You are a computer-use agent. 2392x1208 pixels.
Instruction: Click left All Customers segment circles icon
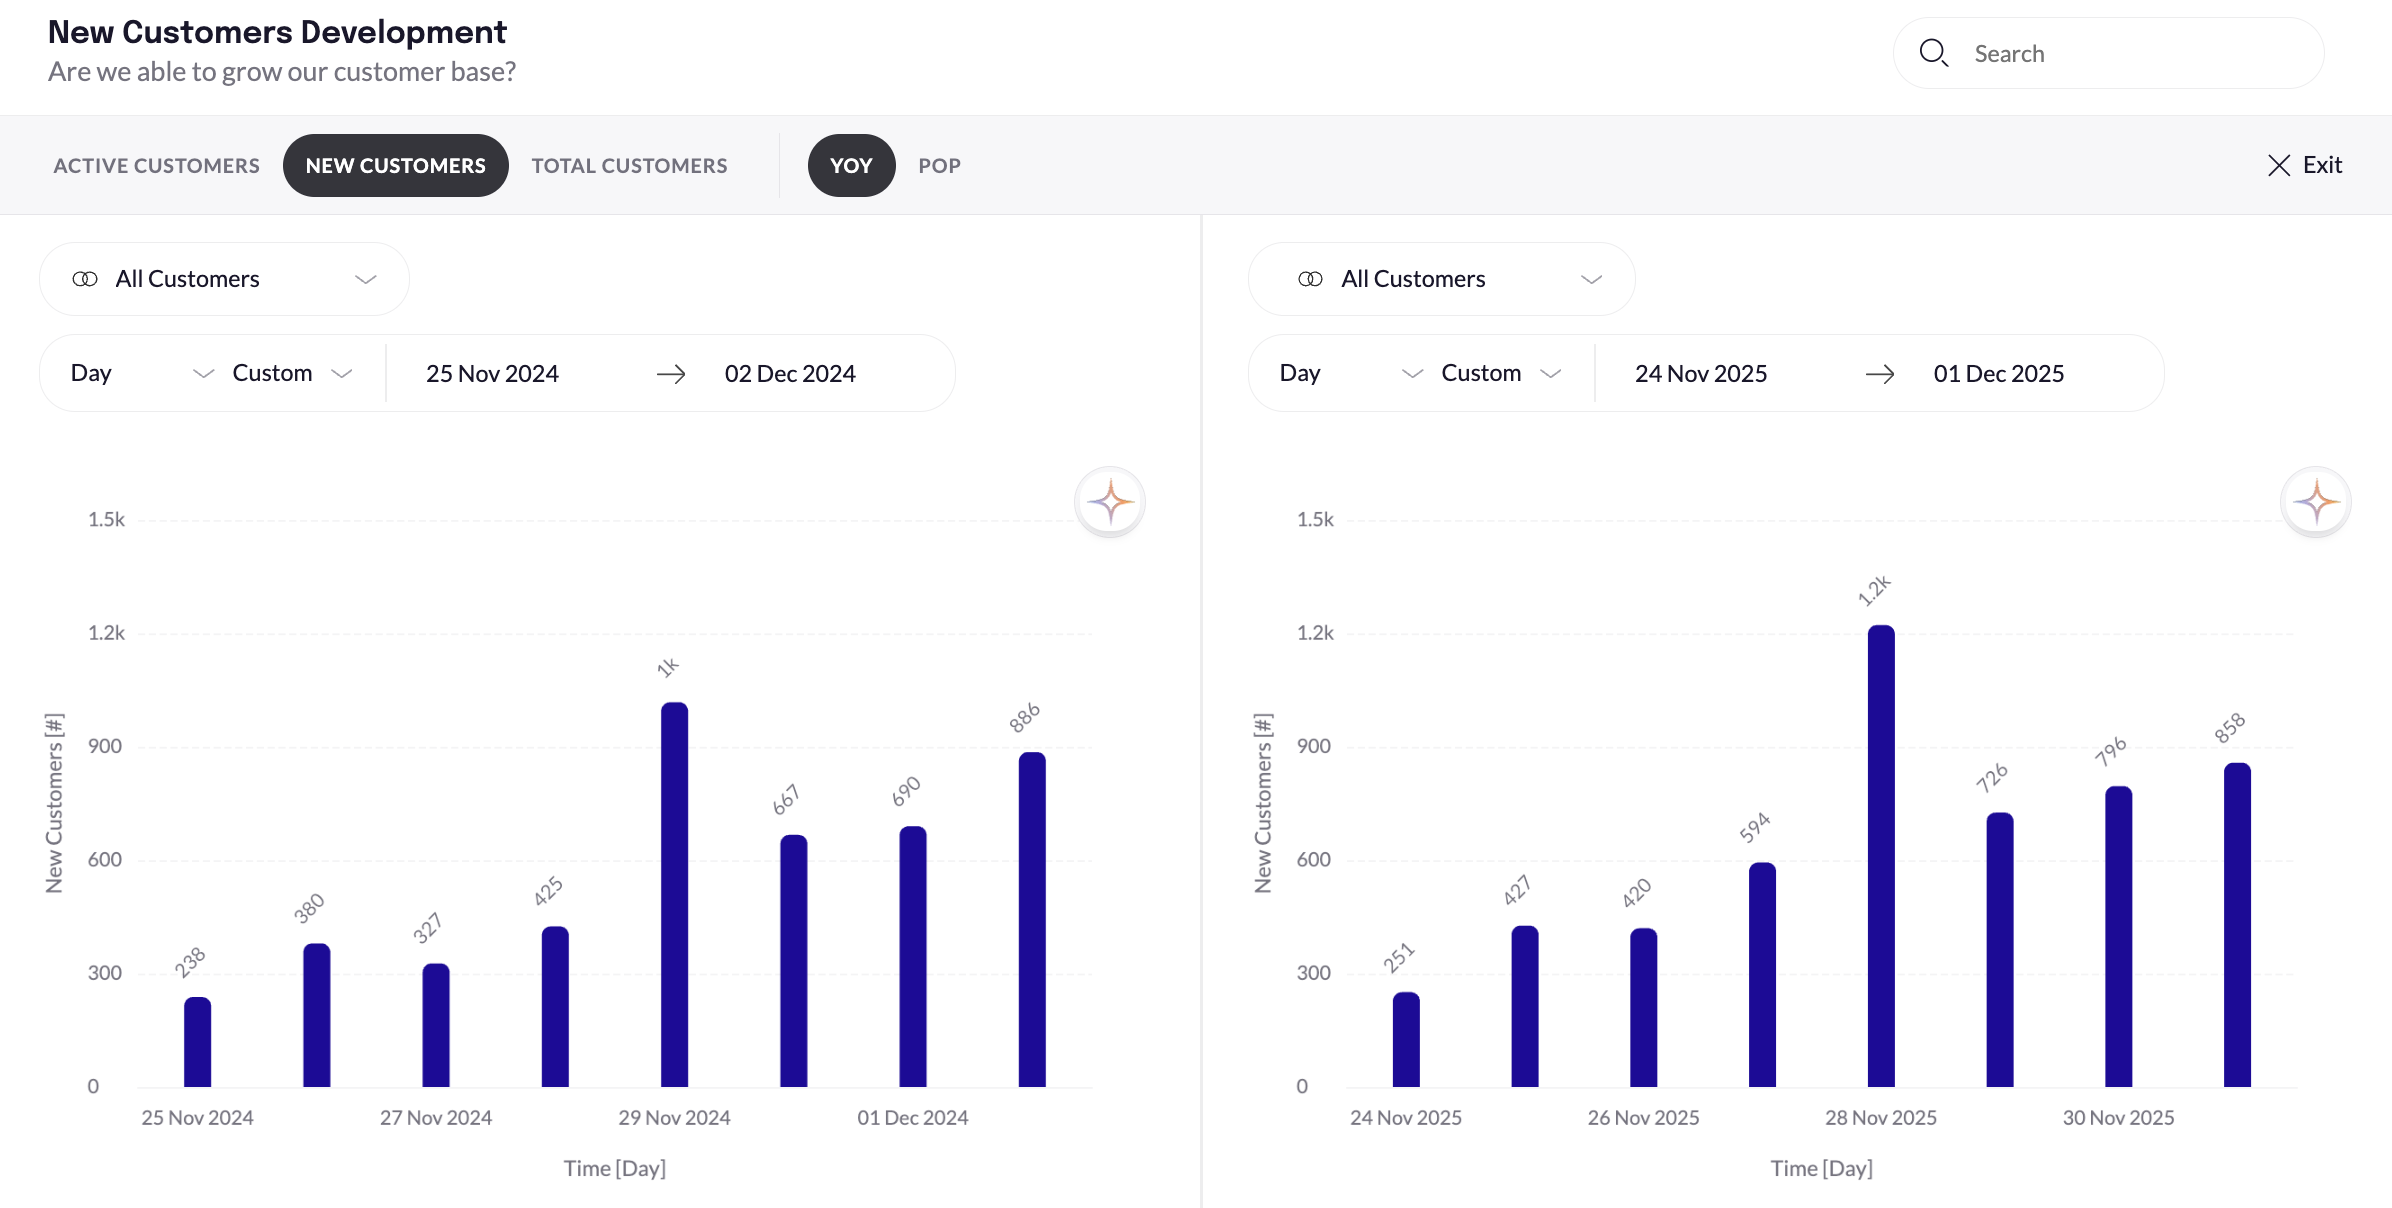click(x=85, y=279)
